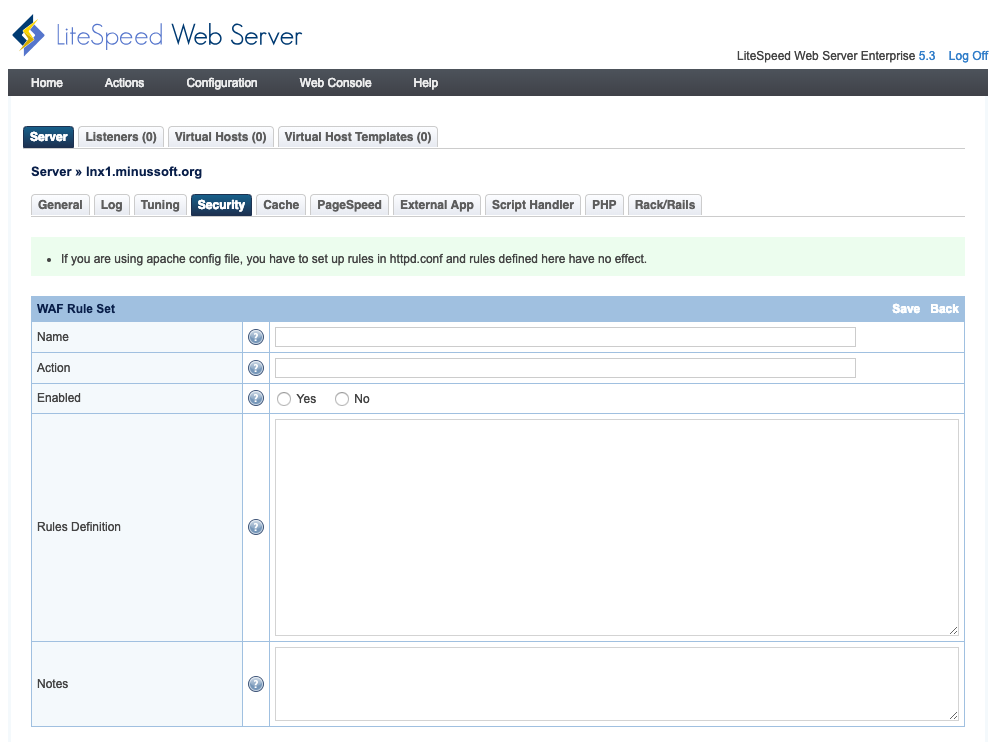Open help for the Action field
1004x742 pixels.
[256, 368]
